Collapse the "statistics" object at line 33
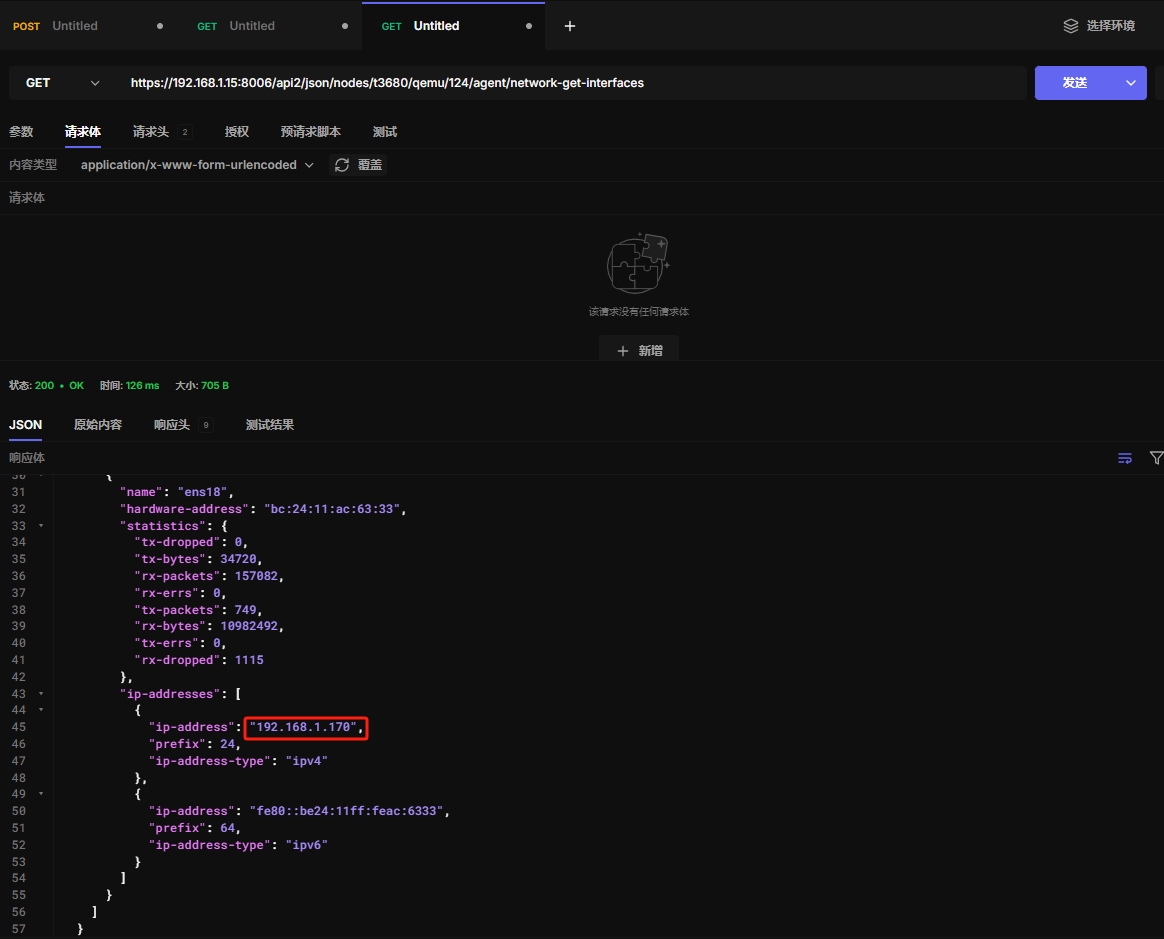 (41, 526)
